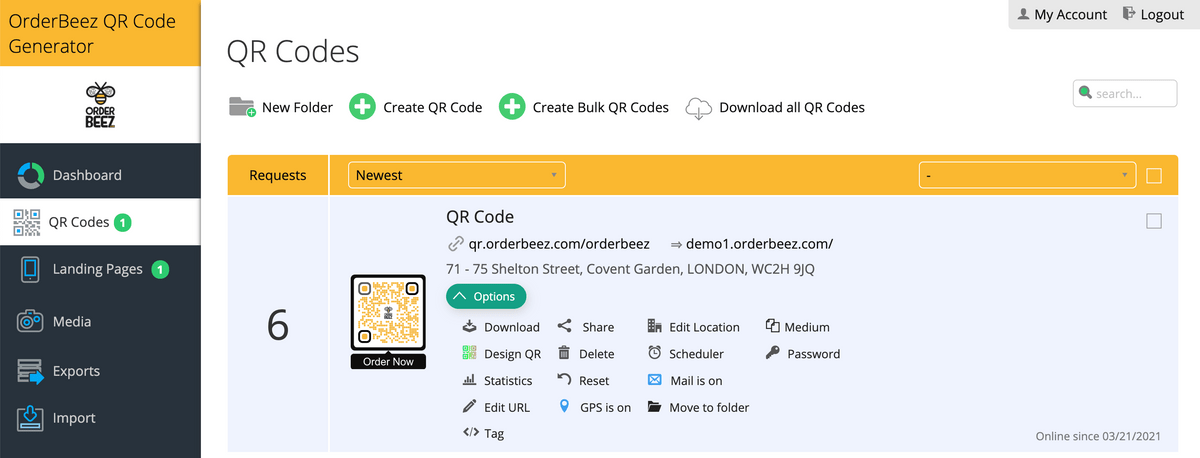Set a Password using key icon
The image size is (1200, 458).
773,353
